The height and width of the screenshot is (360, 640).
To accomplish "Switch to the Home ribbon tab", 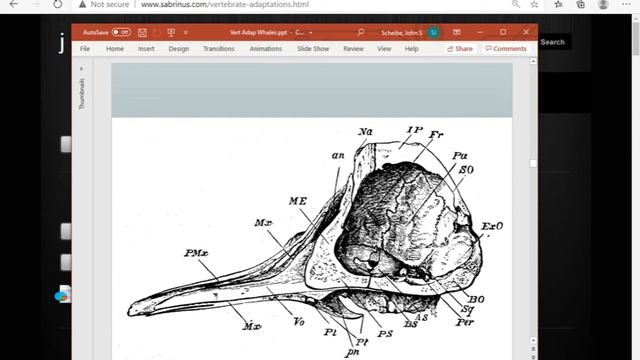I will [x=115, y=49].
